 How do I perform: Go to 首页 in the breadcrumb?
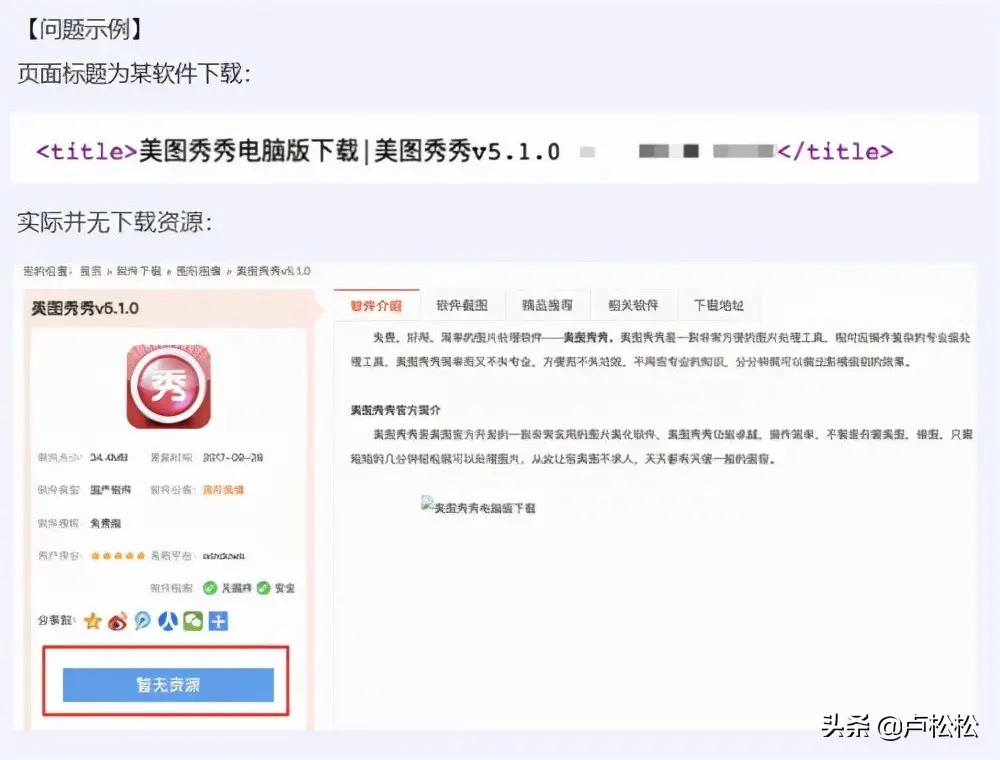pos(91,271)
